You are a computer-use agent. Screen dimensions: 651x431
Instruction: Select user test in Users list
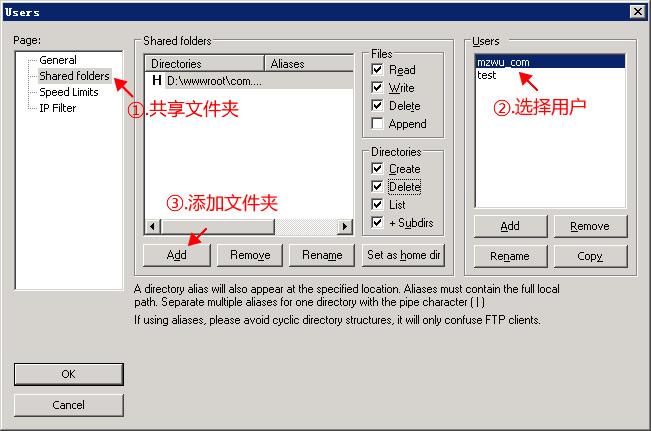(550, 75)
